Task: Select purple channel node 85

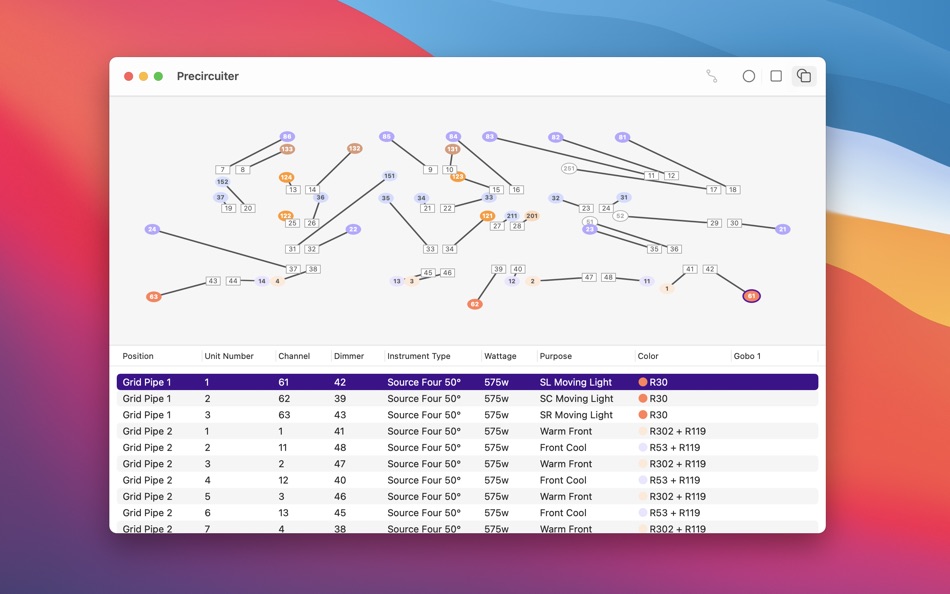Action: click(x=387, y=136)
